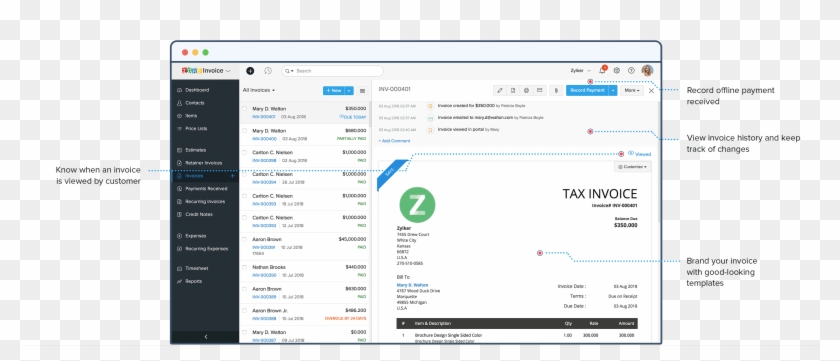Open the settings gear in the header

617,70
